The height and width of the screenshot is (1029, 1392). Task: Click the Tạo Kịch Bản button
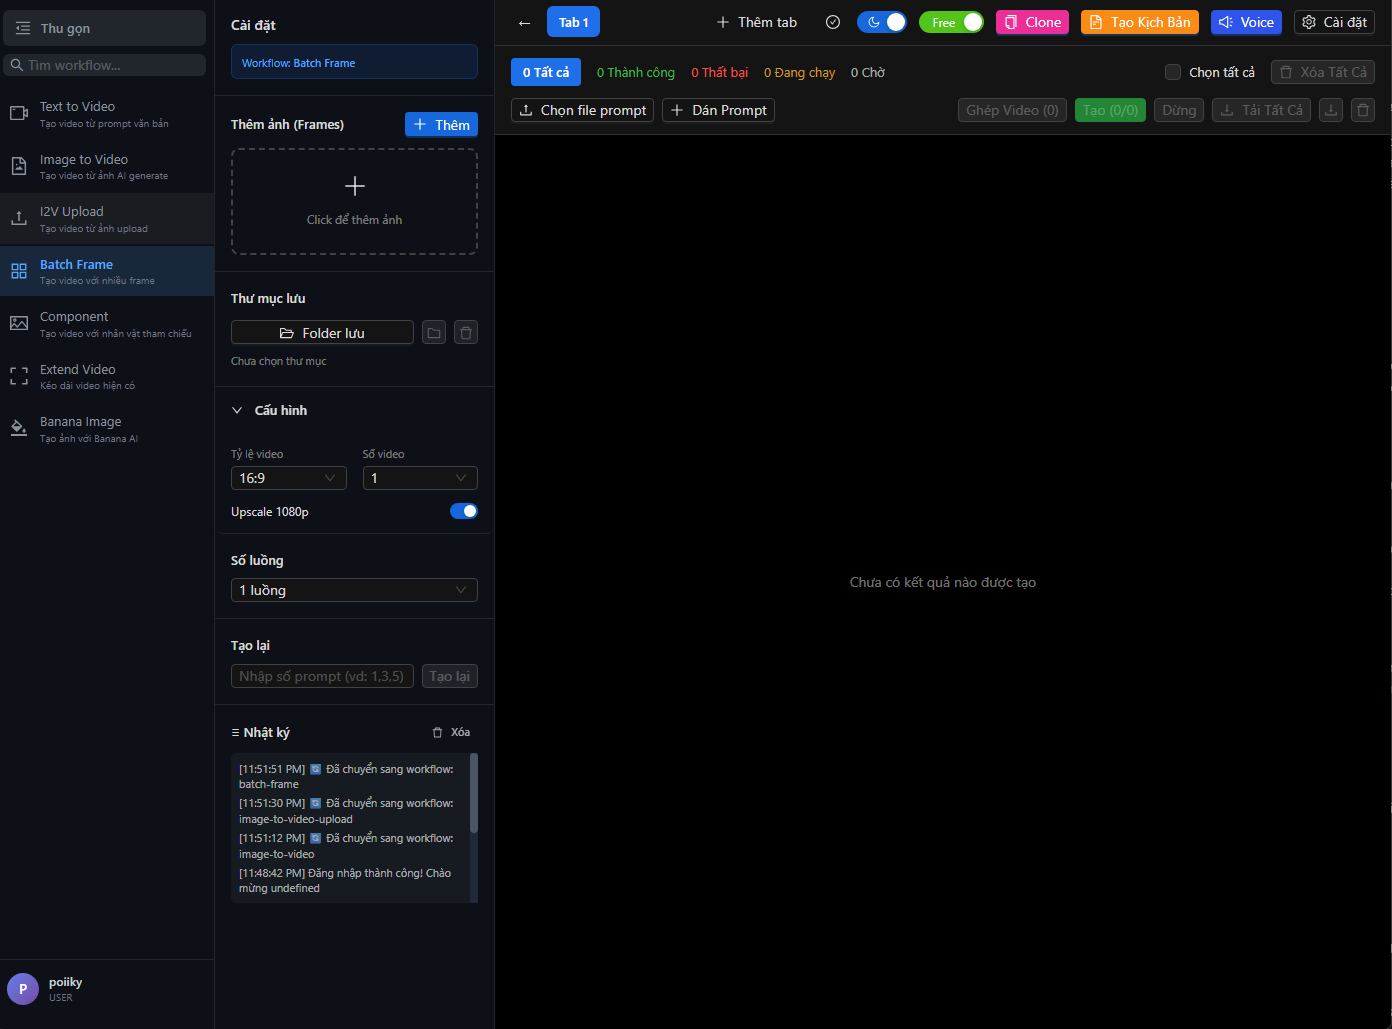point(1139,22)
